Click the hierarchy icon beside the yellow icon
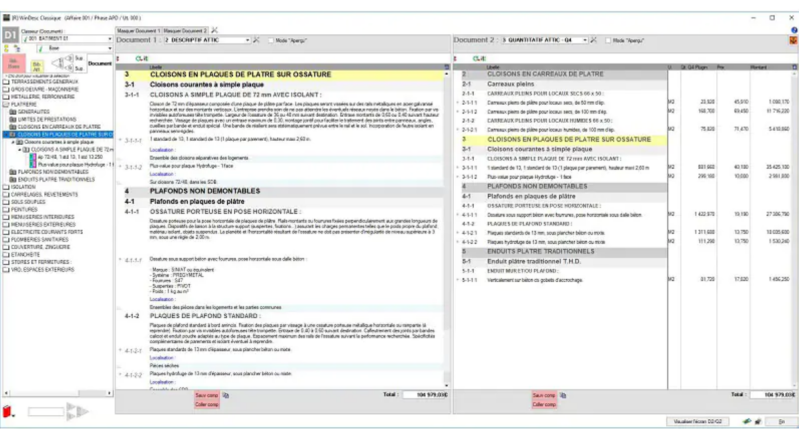Viewport: 799px width, 429px height. point(17,48)
